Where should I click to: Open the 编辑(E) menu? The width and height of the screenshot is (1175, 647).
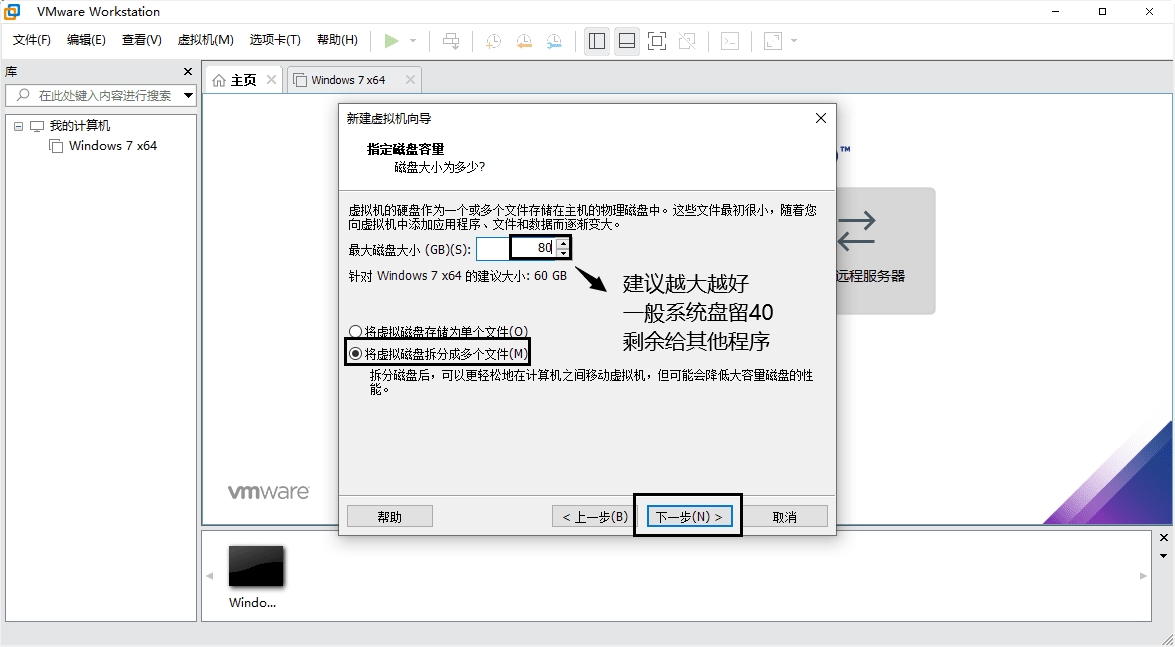coord(86,40)
